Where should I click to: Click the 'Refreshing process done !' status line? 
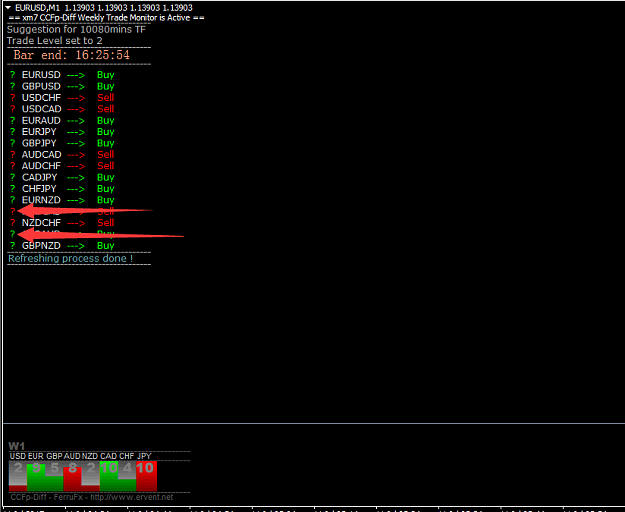70,259
